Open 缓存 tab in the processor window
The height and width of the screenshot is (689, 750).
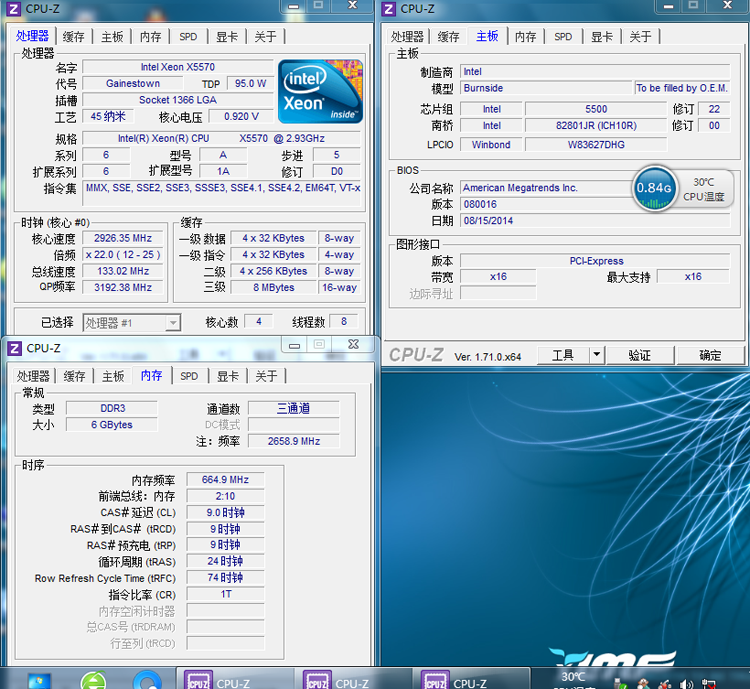(x=74, y=37)
